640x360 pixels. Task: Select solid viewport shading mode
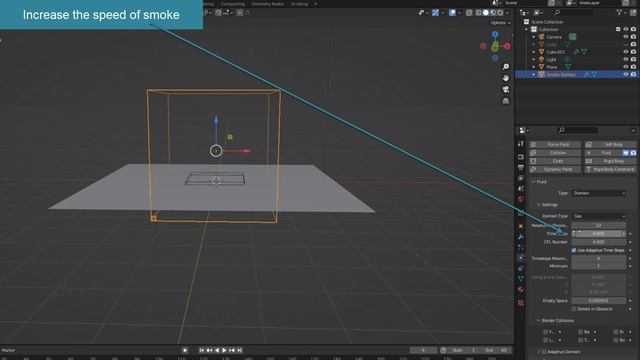click(485, 13)
